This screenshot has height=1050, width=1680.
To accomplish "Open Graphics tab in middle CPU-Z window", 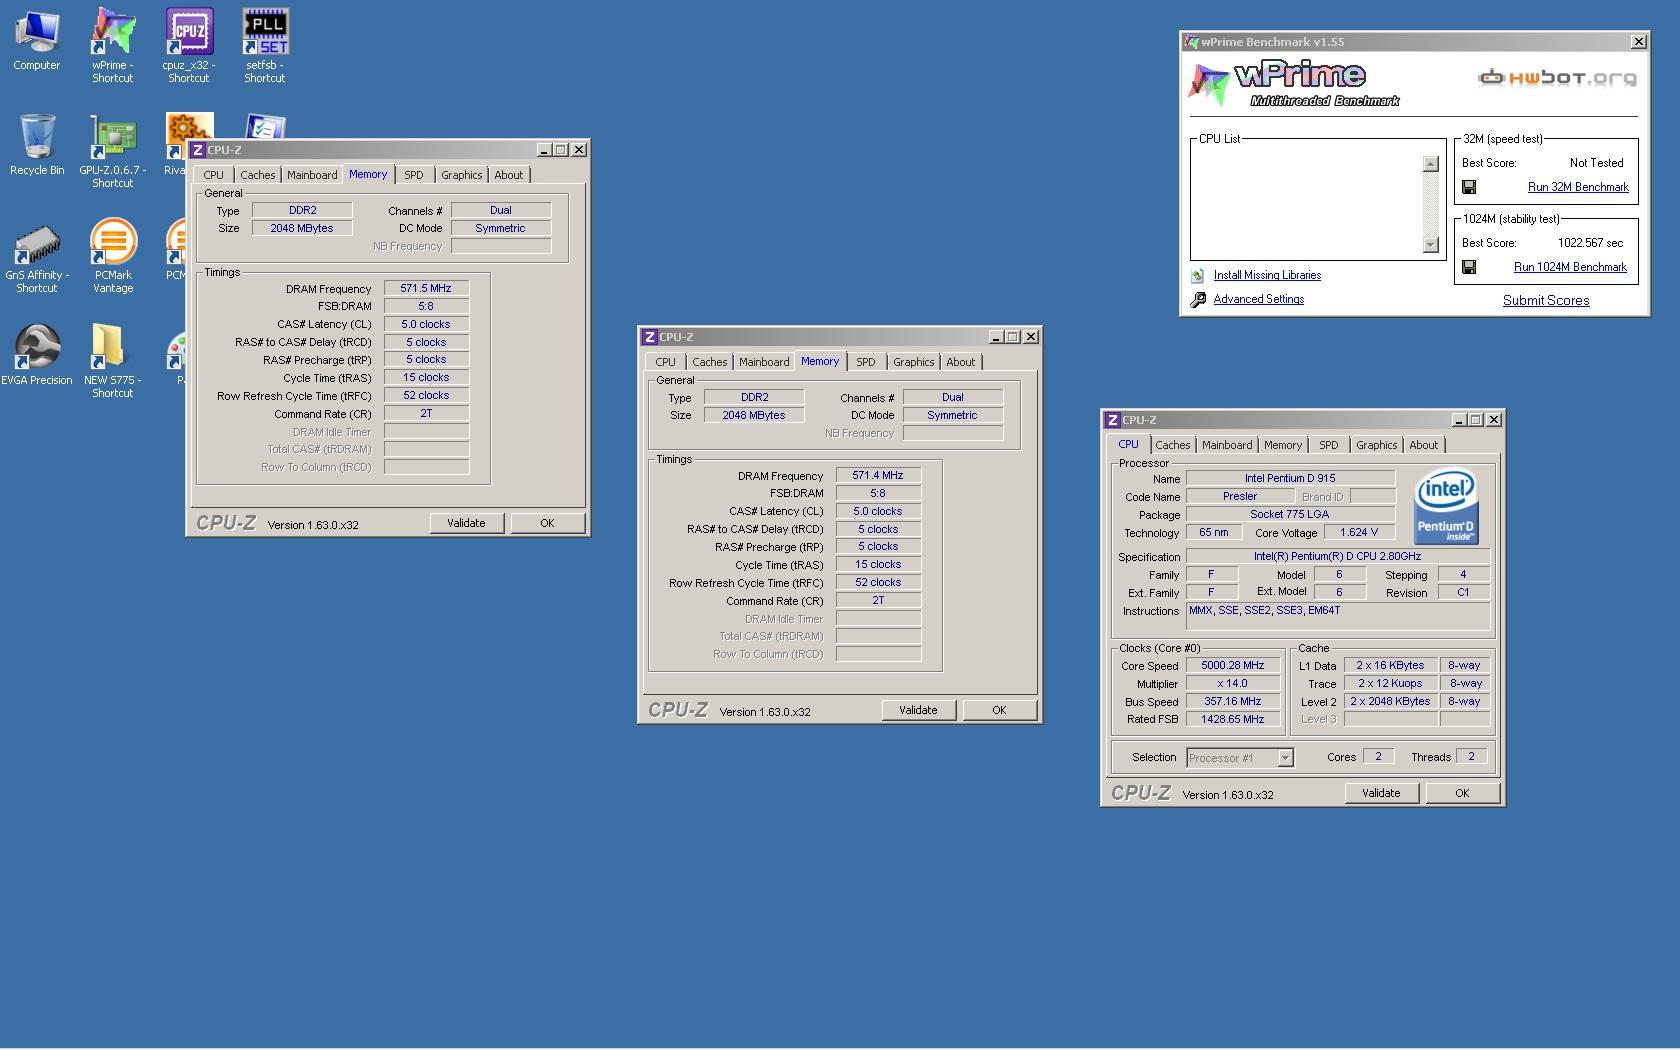I will point(914,362).
